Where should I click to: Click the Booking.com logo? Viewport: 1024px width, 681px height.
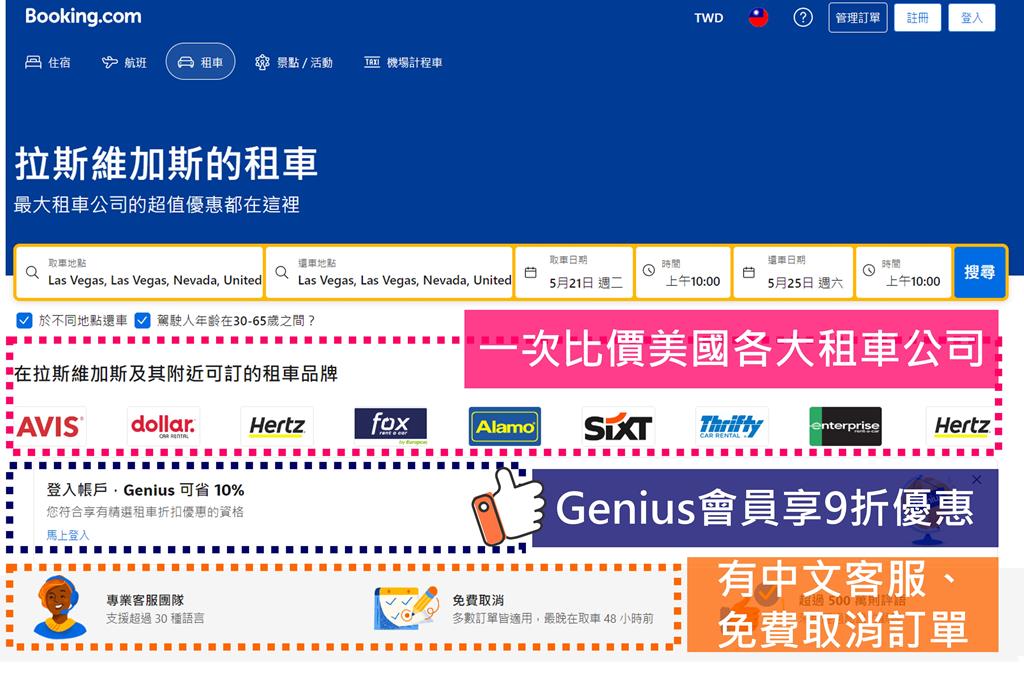tap(83, 16)
